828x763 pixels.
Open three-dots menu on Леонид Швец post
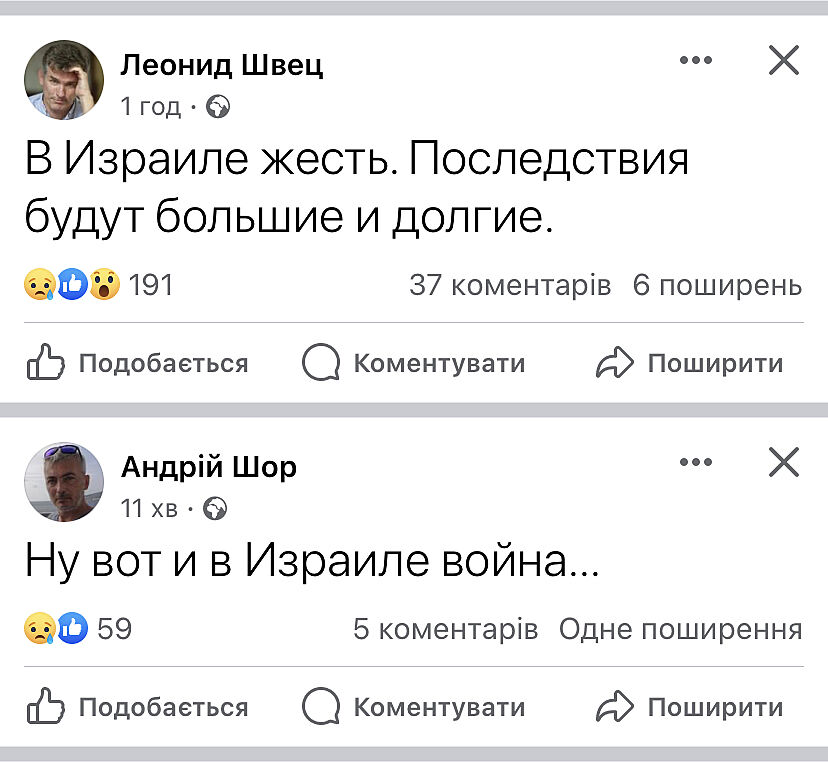696,61
